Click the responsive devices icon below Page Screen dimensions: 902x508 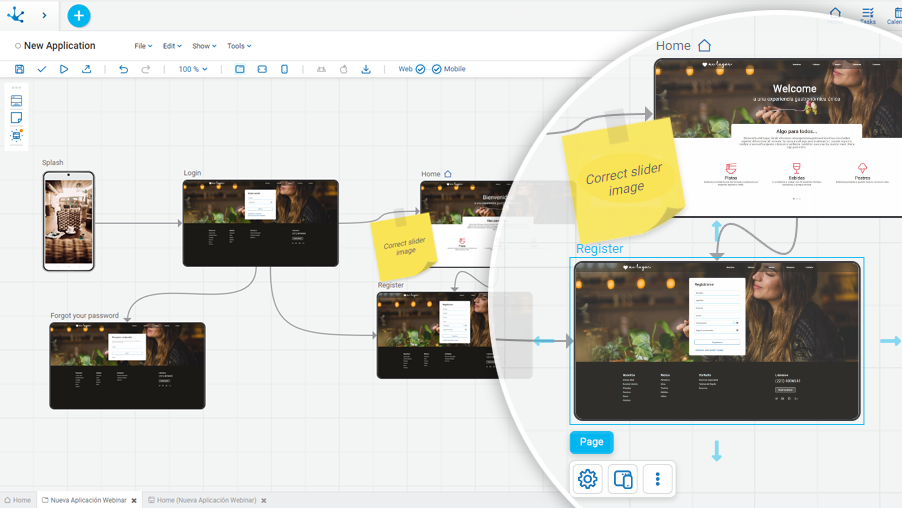tap(623, 479)
